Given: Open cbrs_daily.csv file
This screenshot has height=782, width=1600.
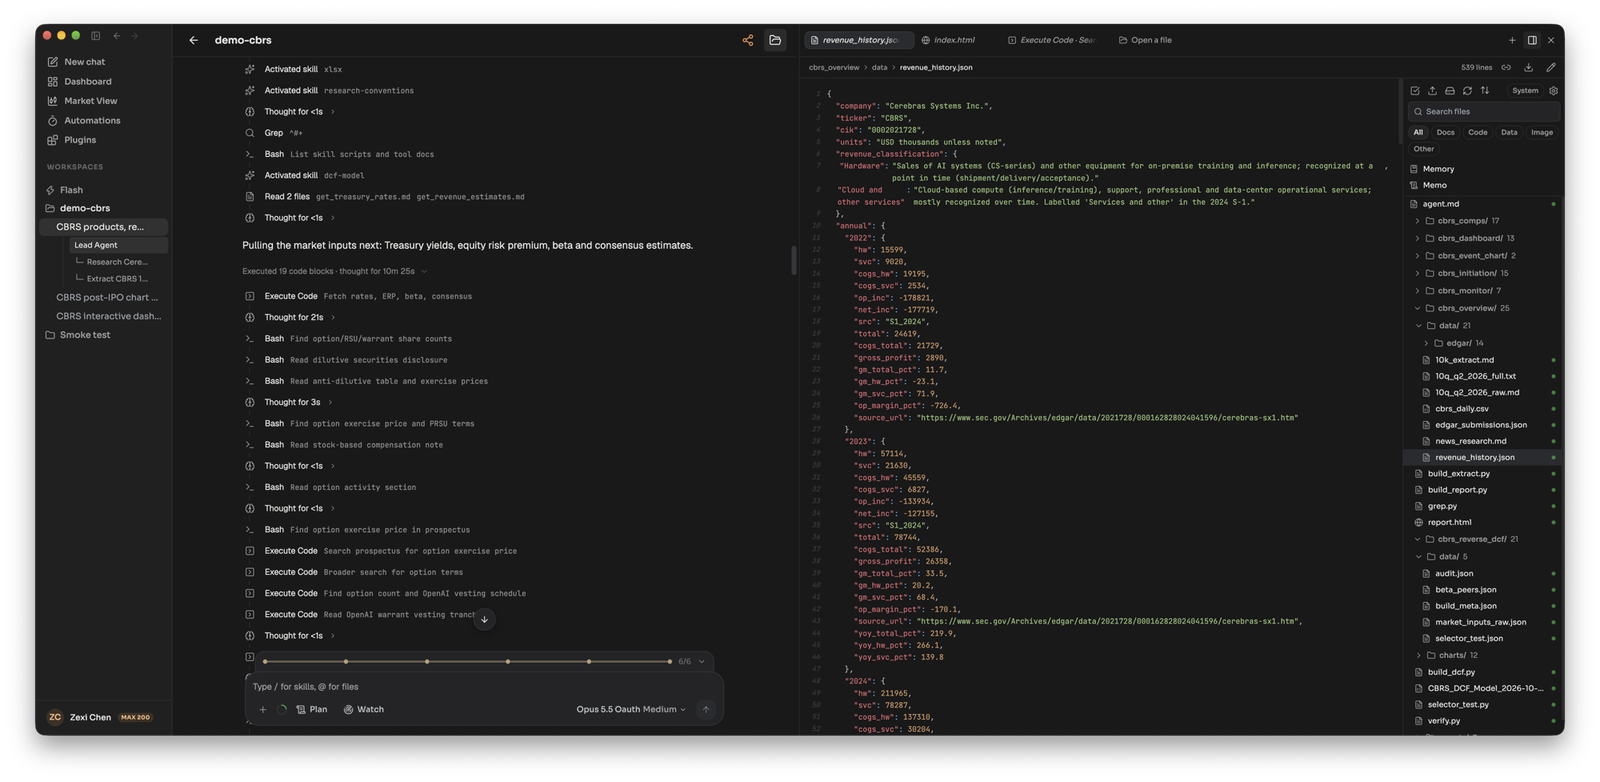Looking at the screenshot, I should tap(1461, 409).
